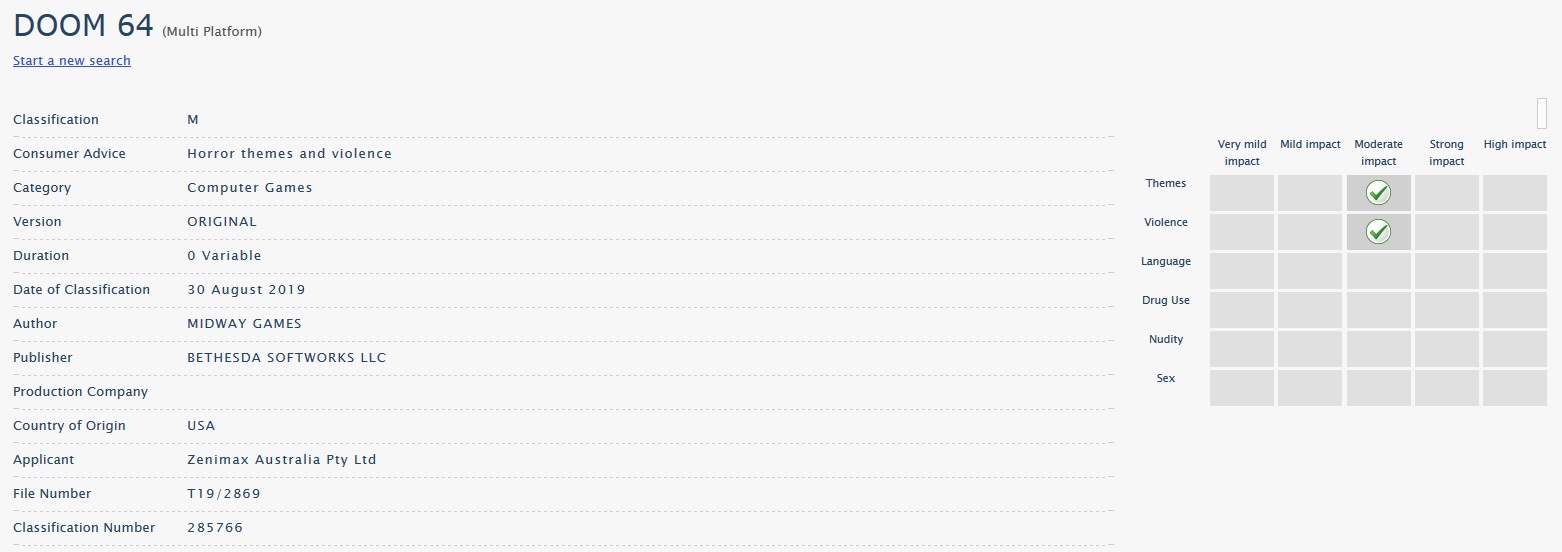Click the Moderate impact column header
1562x552 pixels.
[x=1378, y=153]
